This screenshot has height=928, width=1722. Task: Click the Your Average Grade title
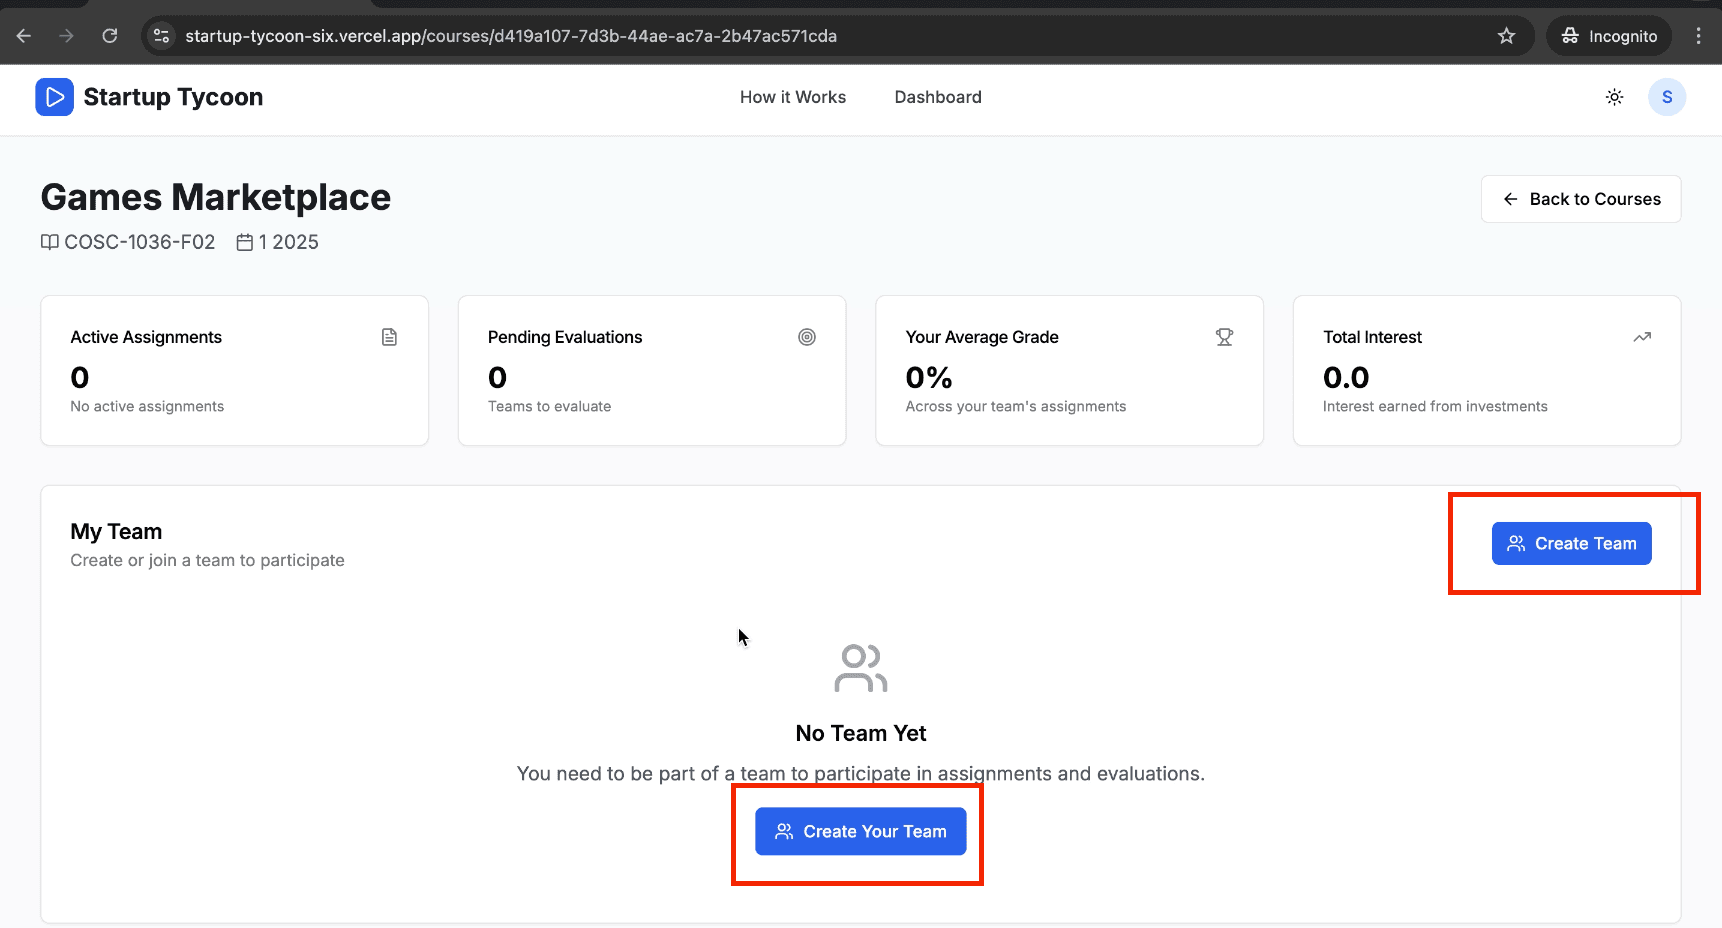click(982, 337)
